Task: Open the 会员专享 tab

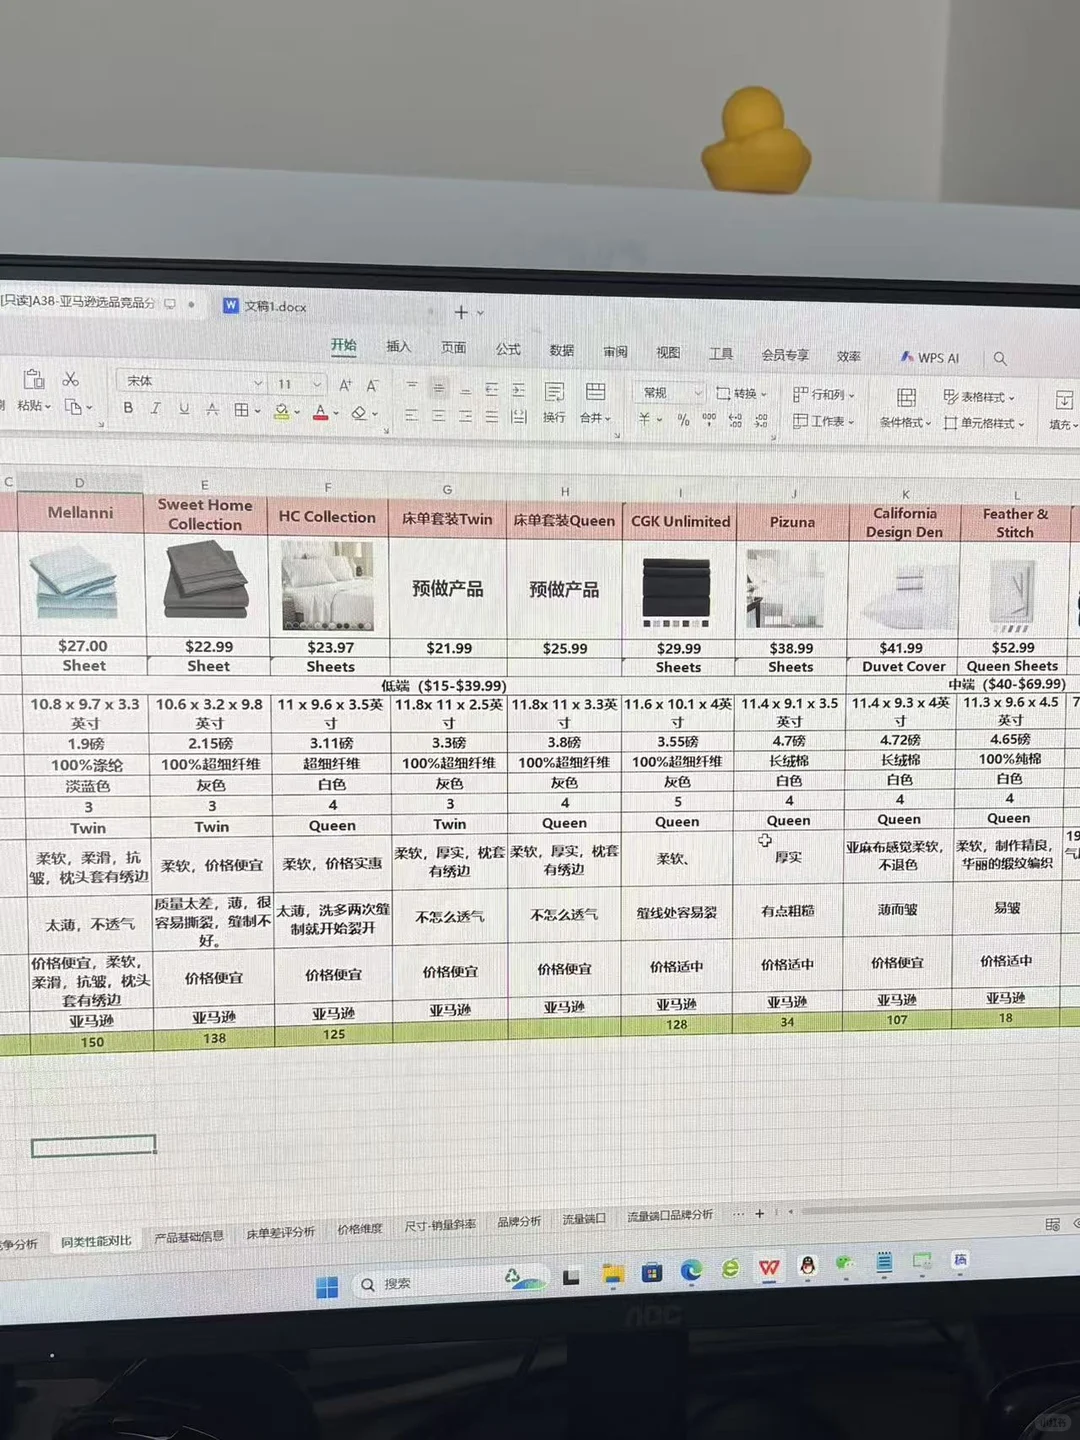Action: click(785, 354)
